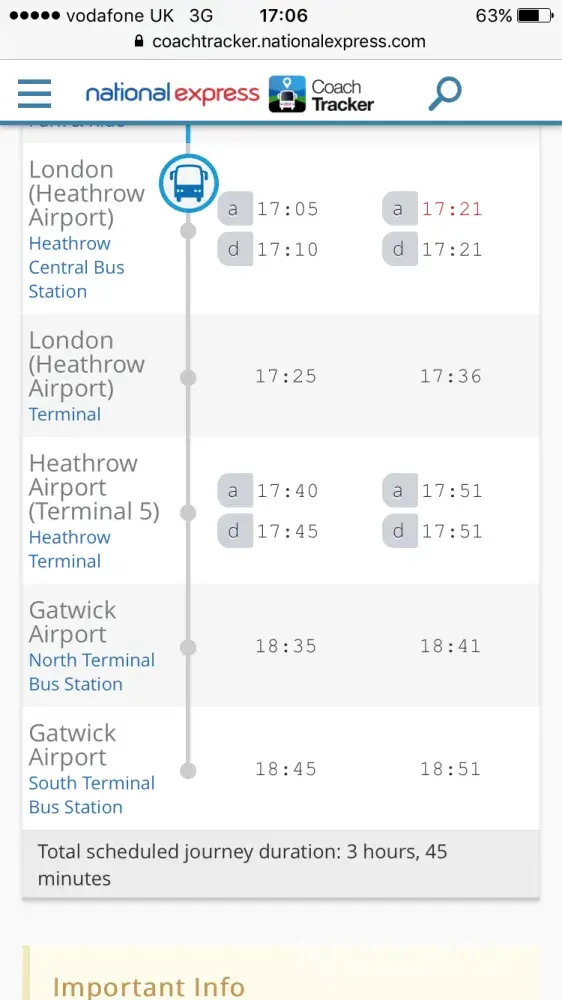
Task: Click the National Express logo
Action: tap(172, 94)
